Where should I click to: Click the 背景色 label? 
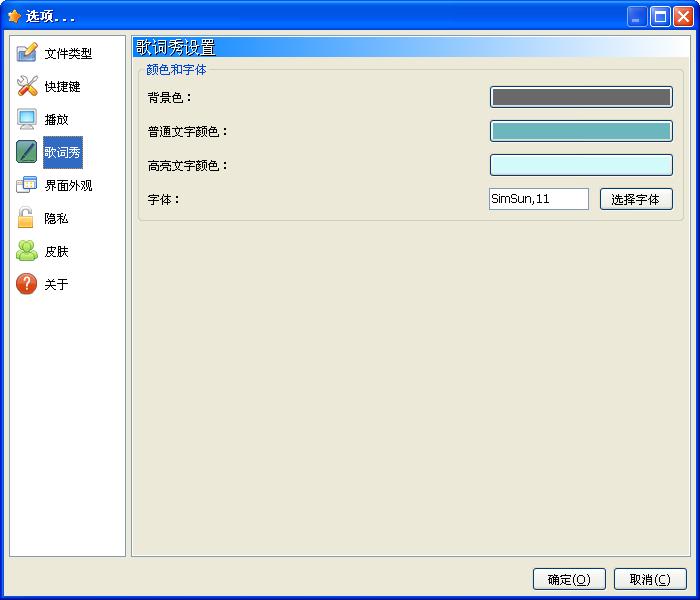(x=170, y=98)
